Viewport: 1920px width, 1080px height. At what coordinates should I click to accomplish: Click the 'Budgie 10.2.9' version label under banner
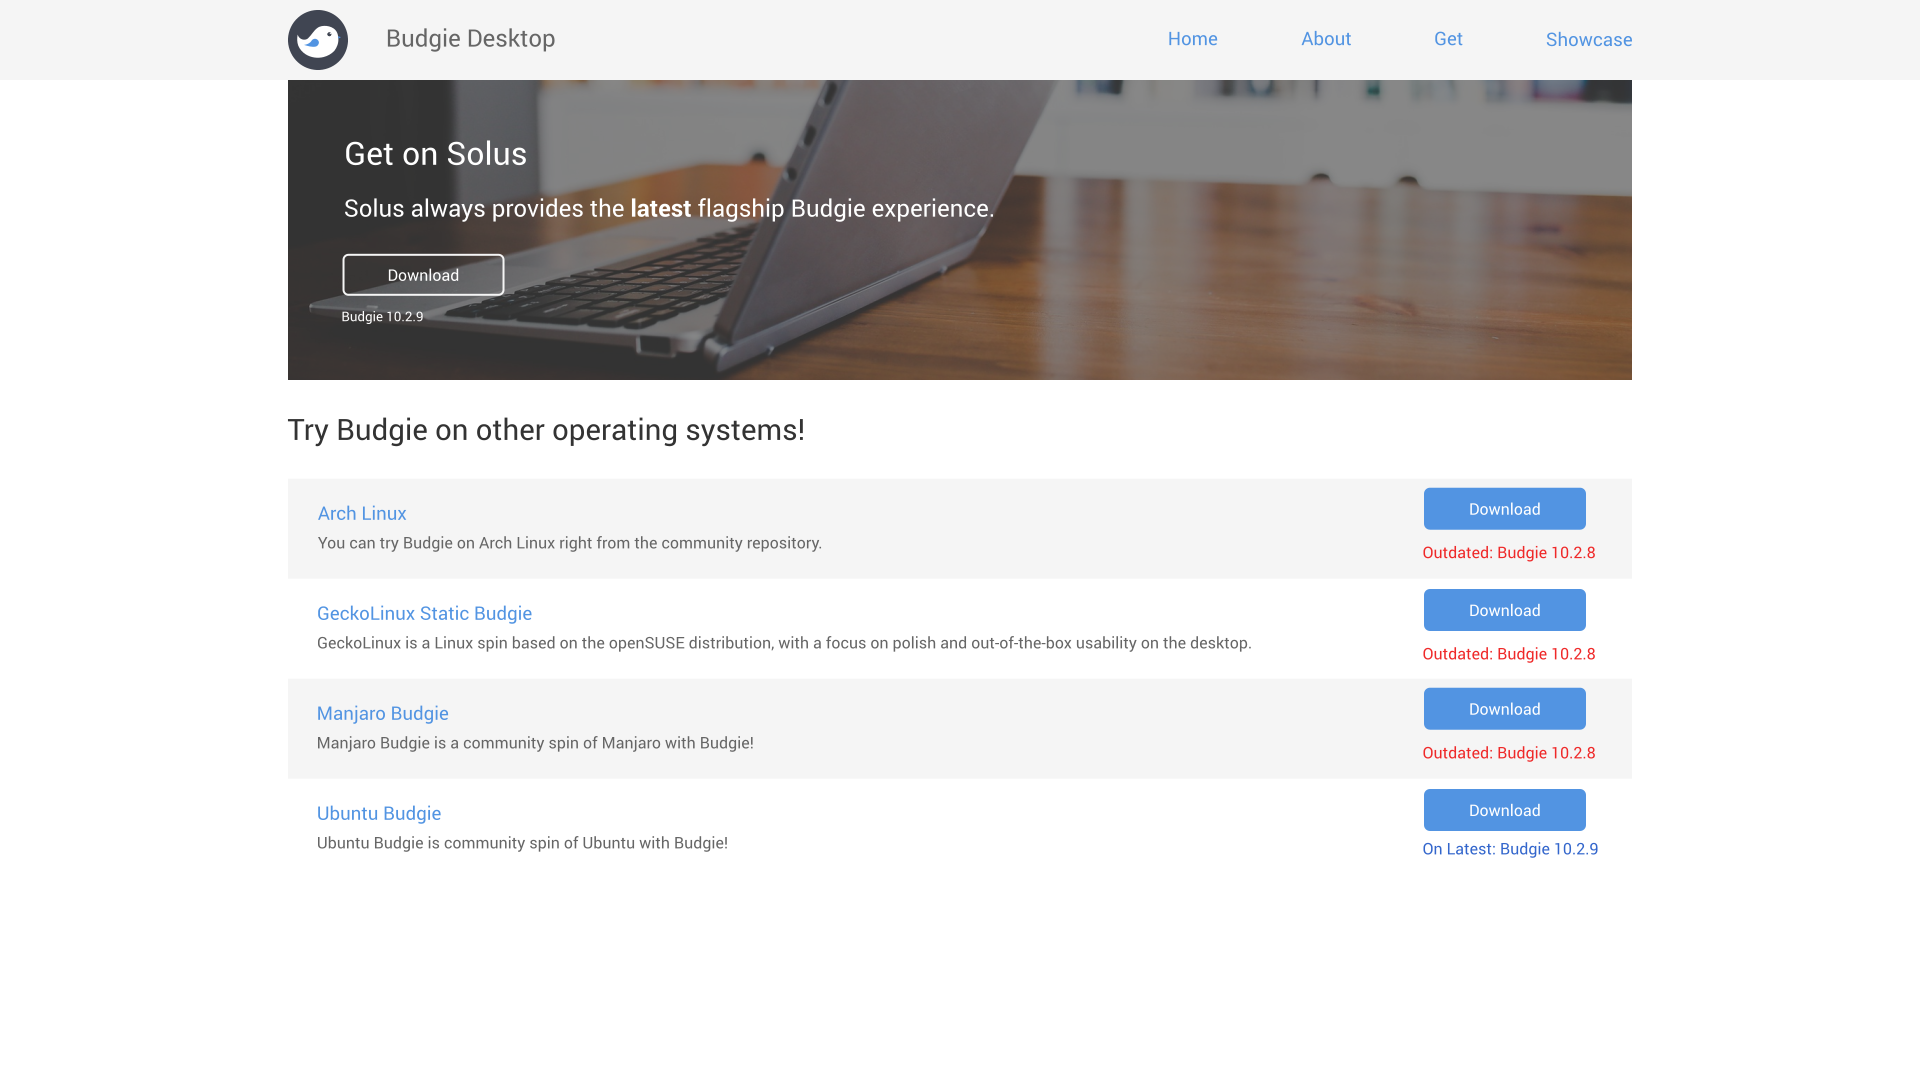click(383, 317)
